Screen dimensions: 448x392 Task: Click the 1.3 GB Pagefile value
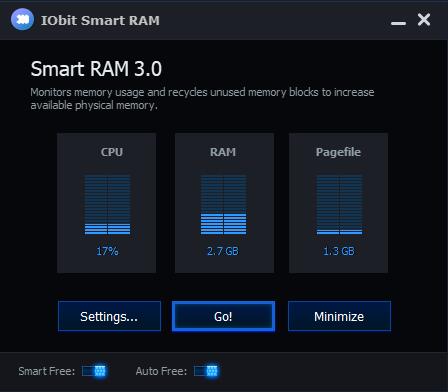pyautogui.click(x=339, y=251)
